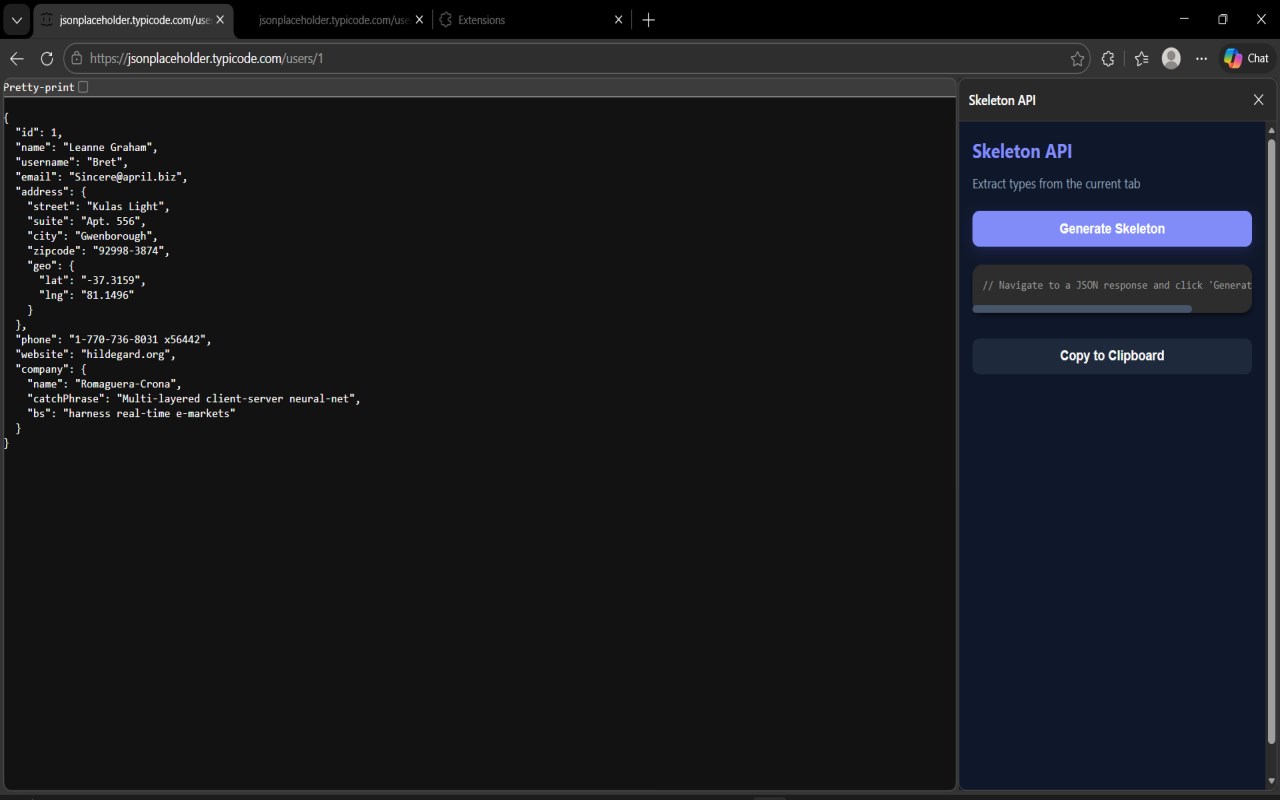Click the "harness real-time e-markets" text
Image resolution: width=1280 pixels, height=800 pixels.
[149, 413]
